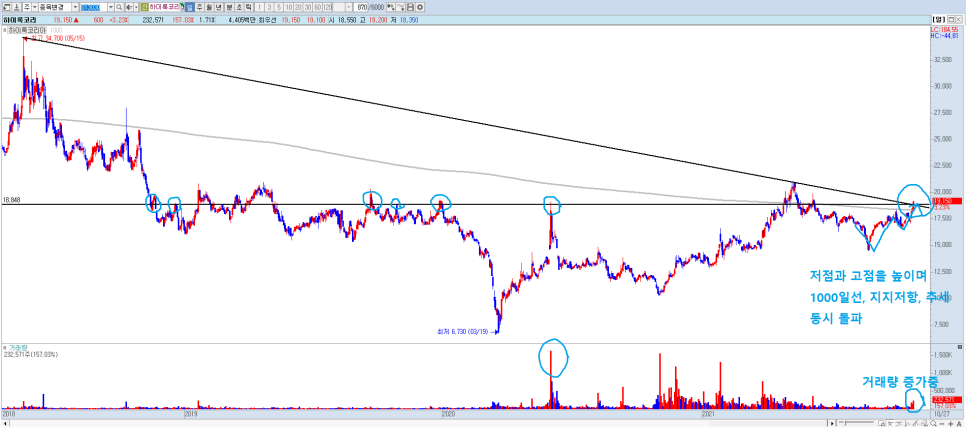Click the 하이록코리 stock name box

pos(166,7)
